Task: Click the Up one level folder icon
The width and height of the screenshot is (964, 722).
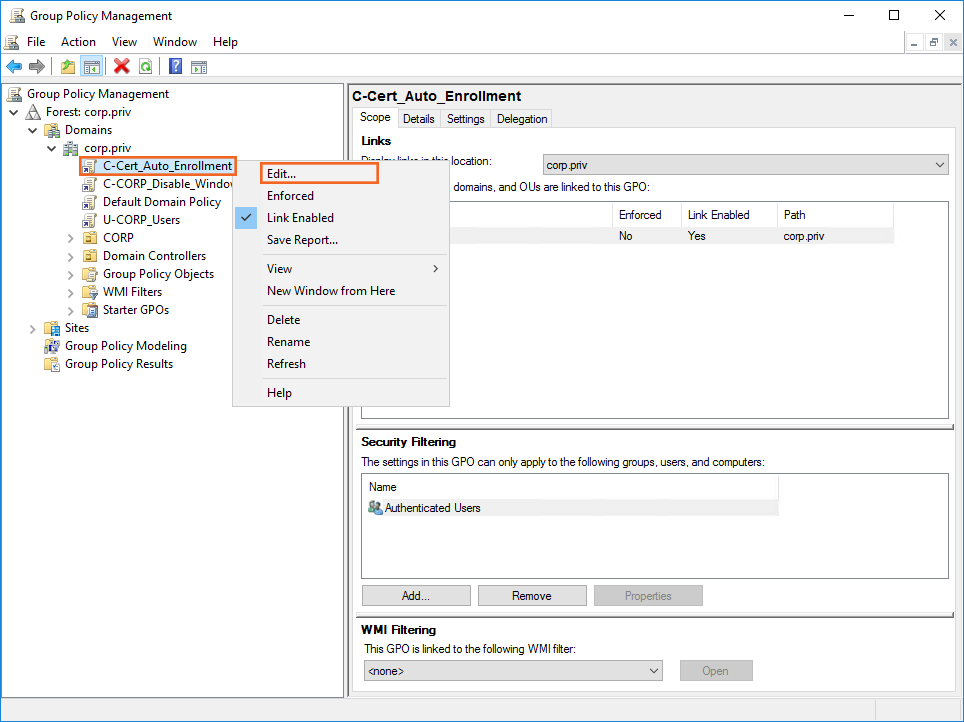Action: 68,67
